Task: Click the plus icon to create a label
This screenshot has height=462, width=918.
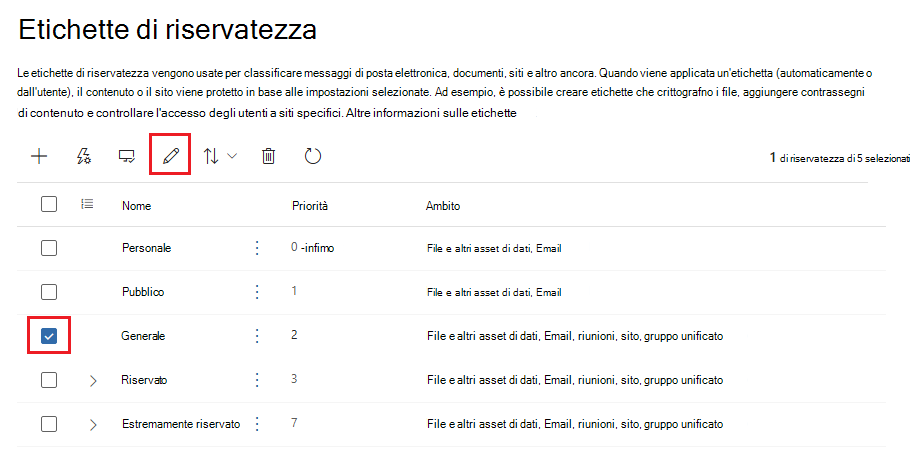Action: coord(39,156)
